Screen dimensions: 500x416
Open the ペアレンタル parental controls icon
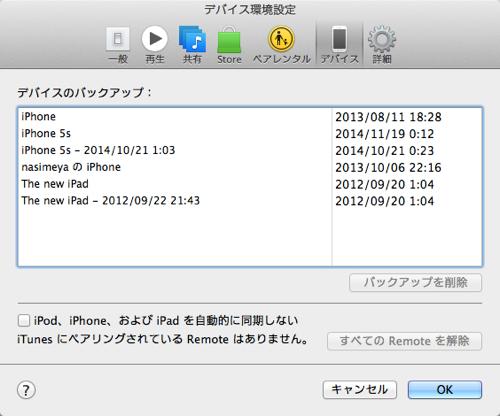coord(281,45)
